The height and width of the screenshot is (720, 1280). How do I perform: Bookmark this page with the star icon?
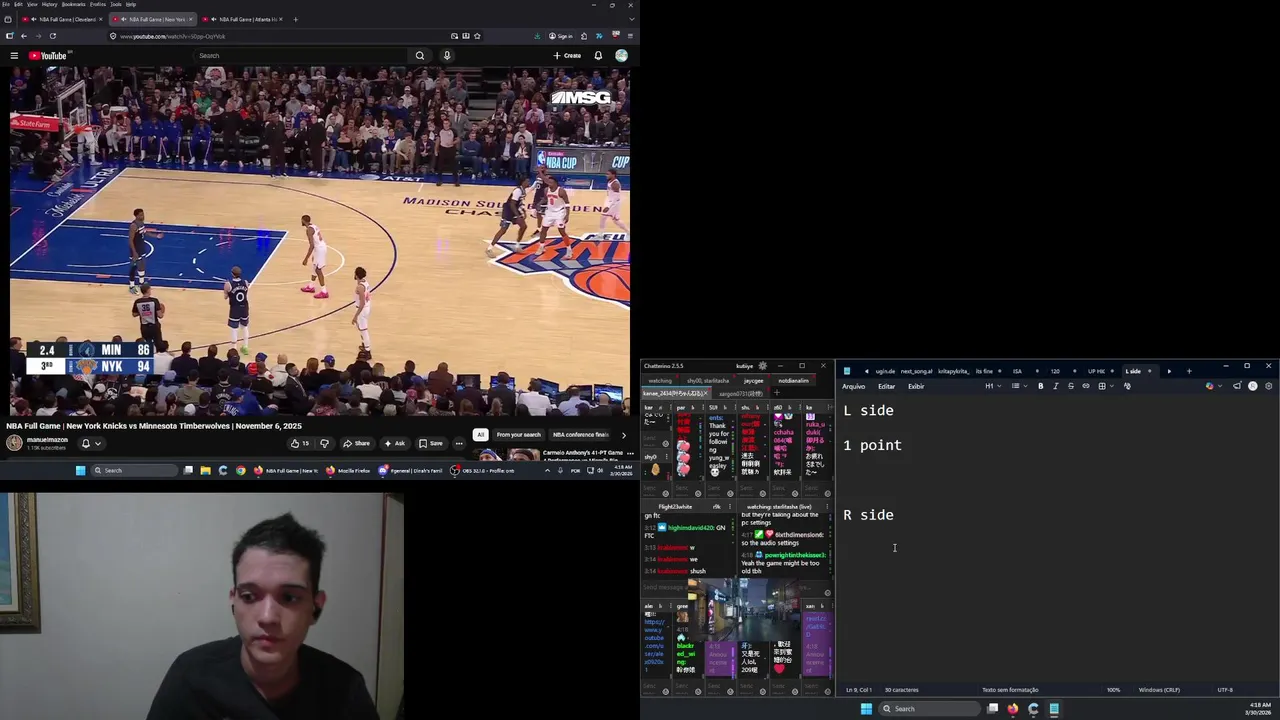coord(477,36)
